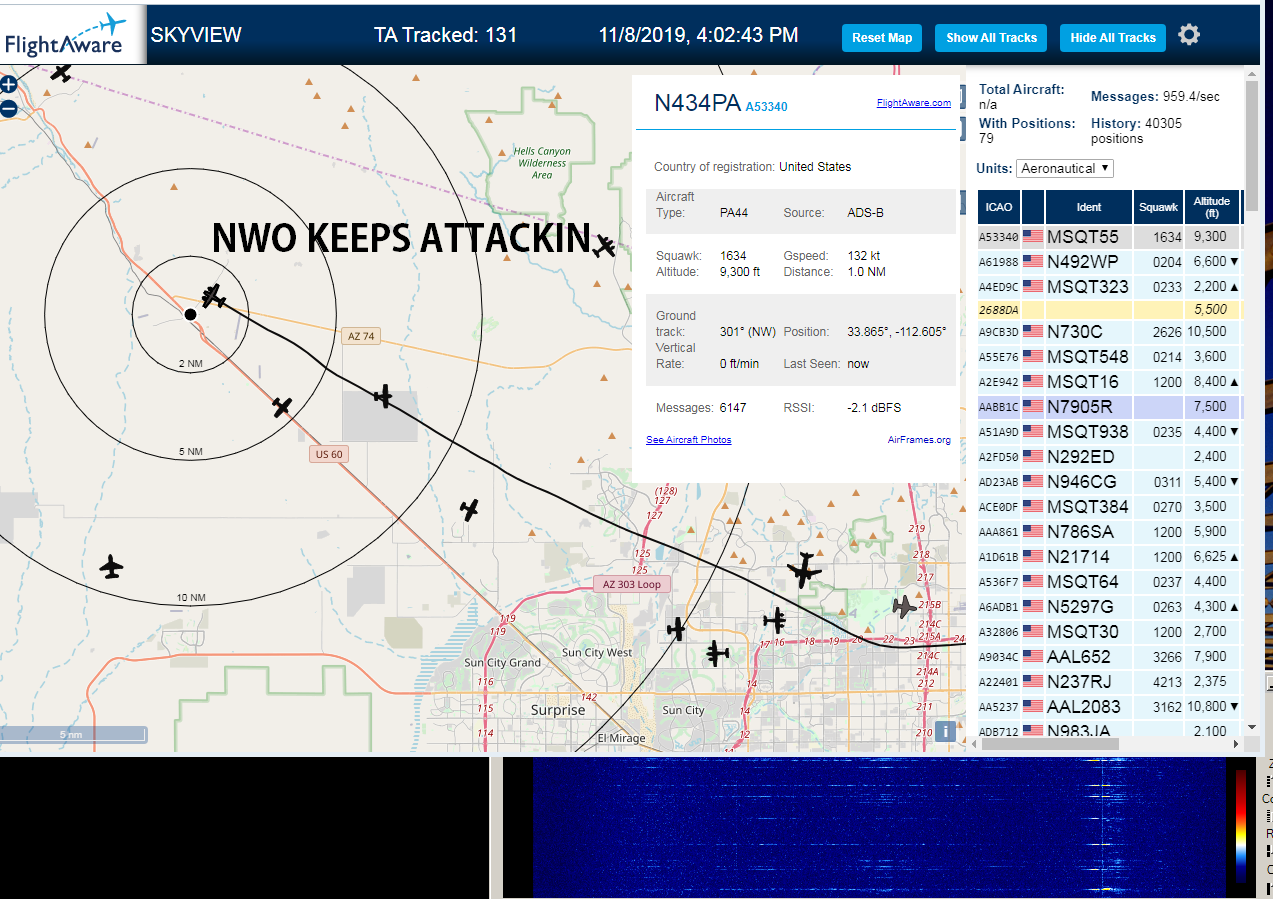Select the aircraft icon above the Sun City label
Image resolution: width=1273 pixels, height=899 pixels.
[x=716, y=654]
